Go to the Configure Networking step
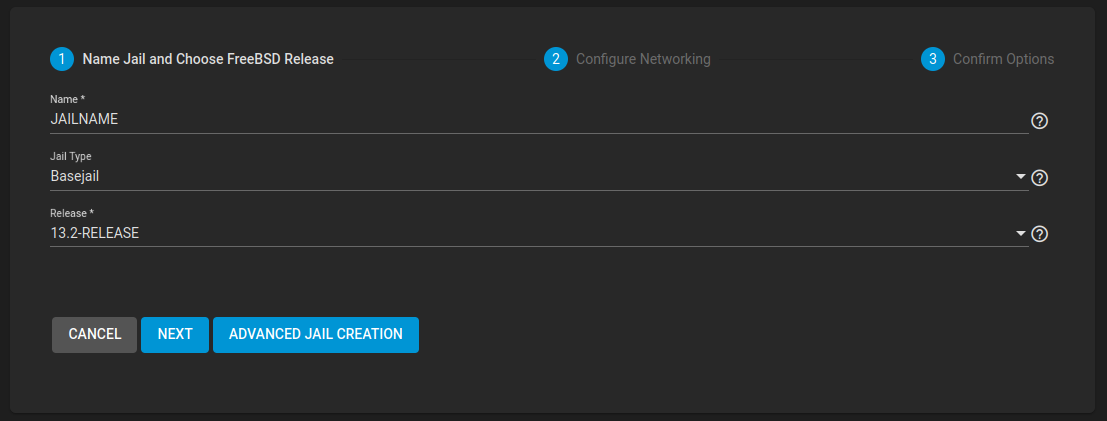Viewport: 1107px width, 421px height. point(643,59)
